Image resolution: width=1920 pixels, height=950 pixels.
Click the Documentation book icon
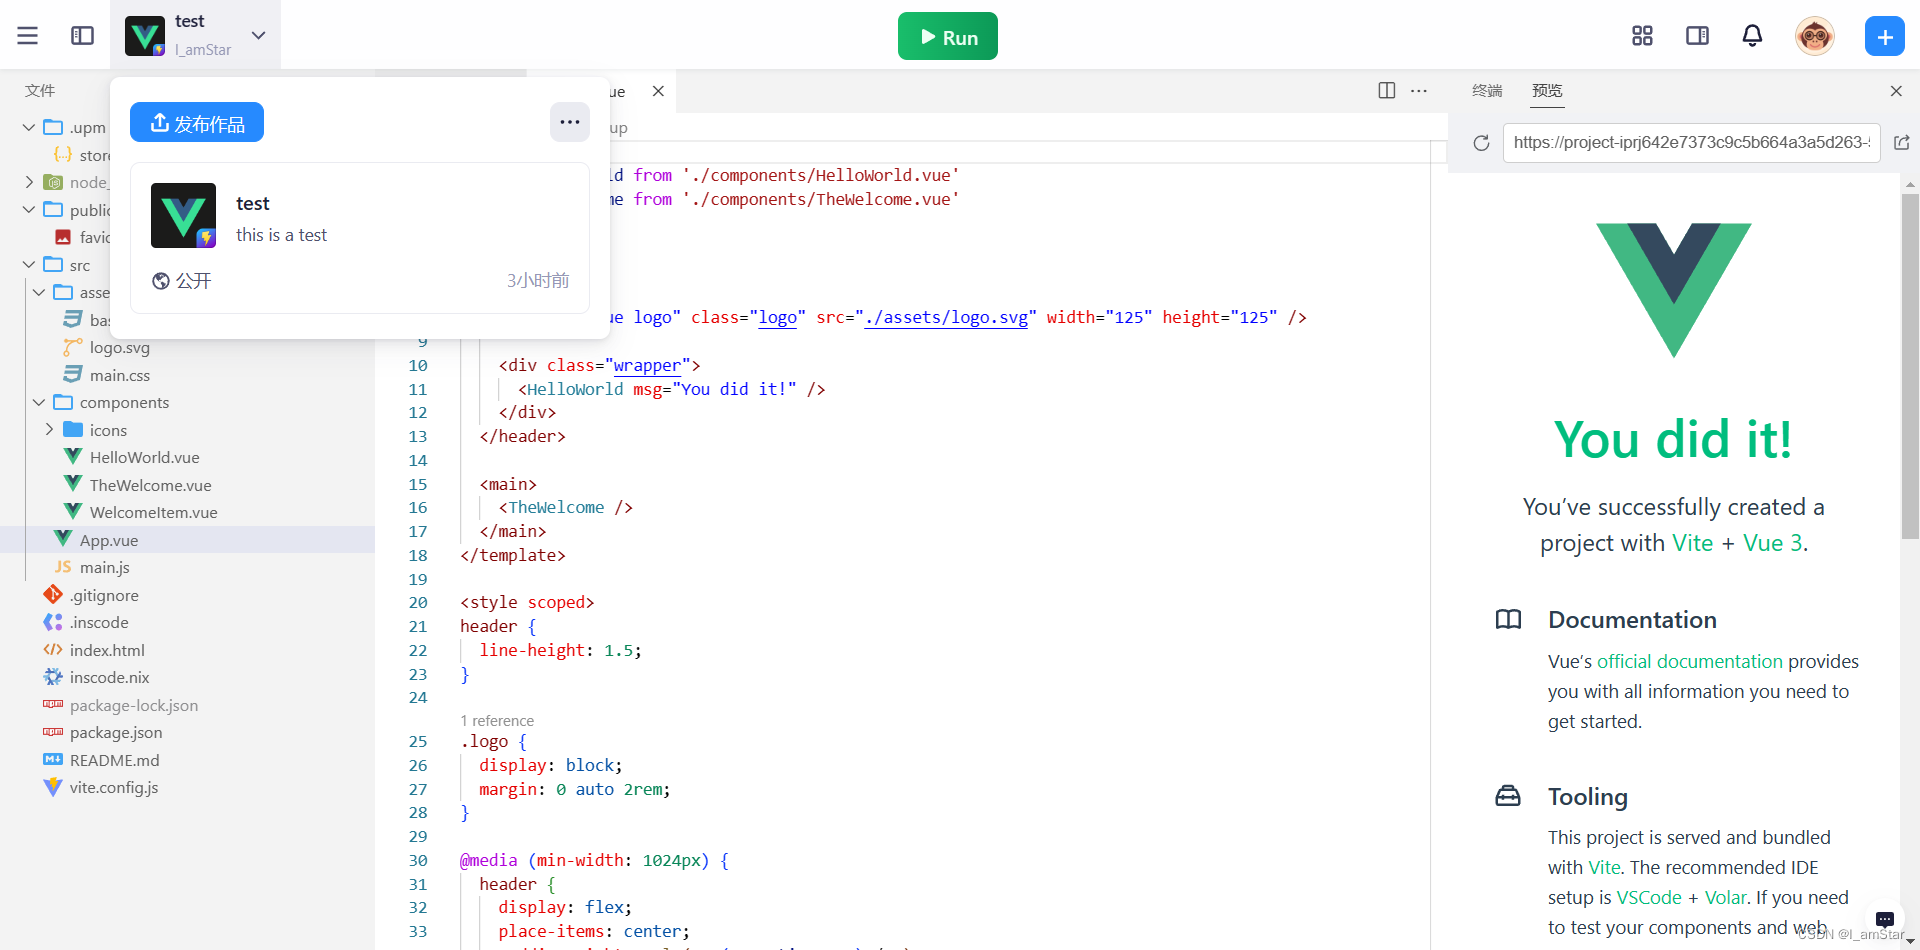coord(1508,619)
